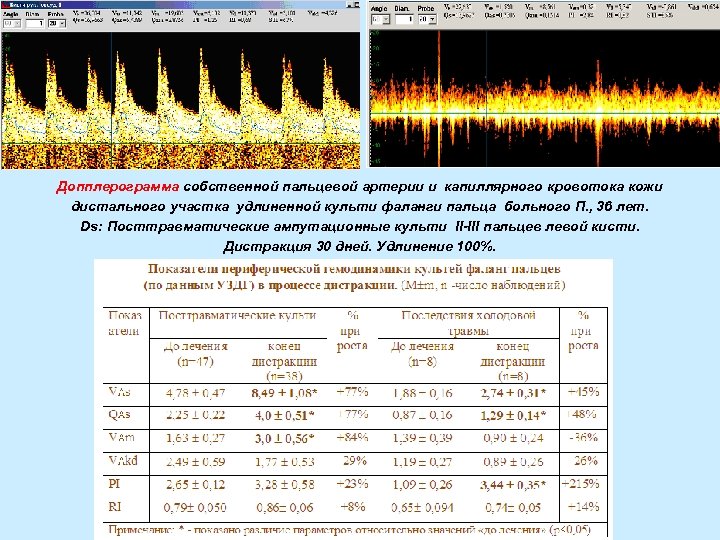This screenshot has height=540, width=720.
Task: Click the cell "3,44 ± 0,35*"
Action: 513,484
